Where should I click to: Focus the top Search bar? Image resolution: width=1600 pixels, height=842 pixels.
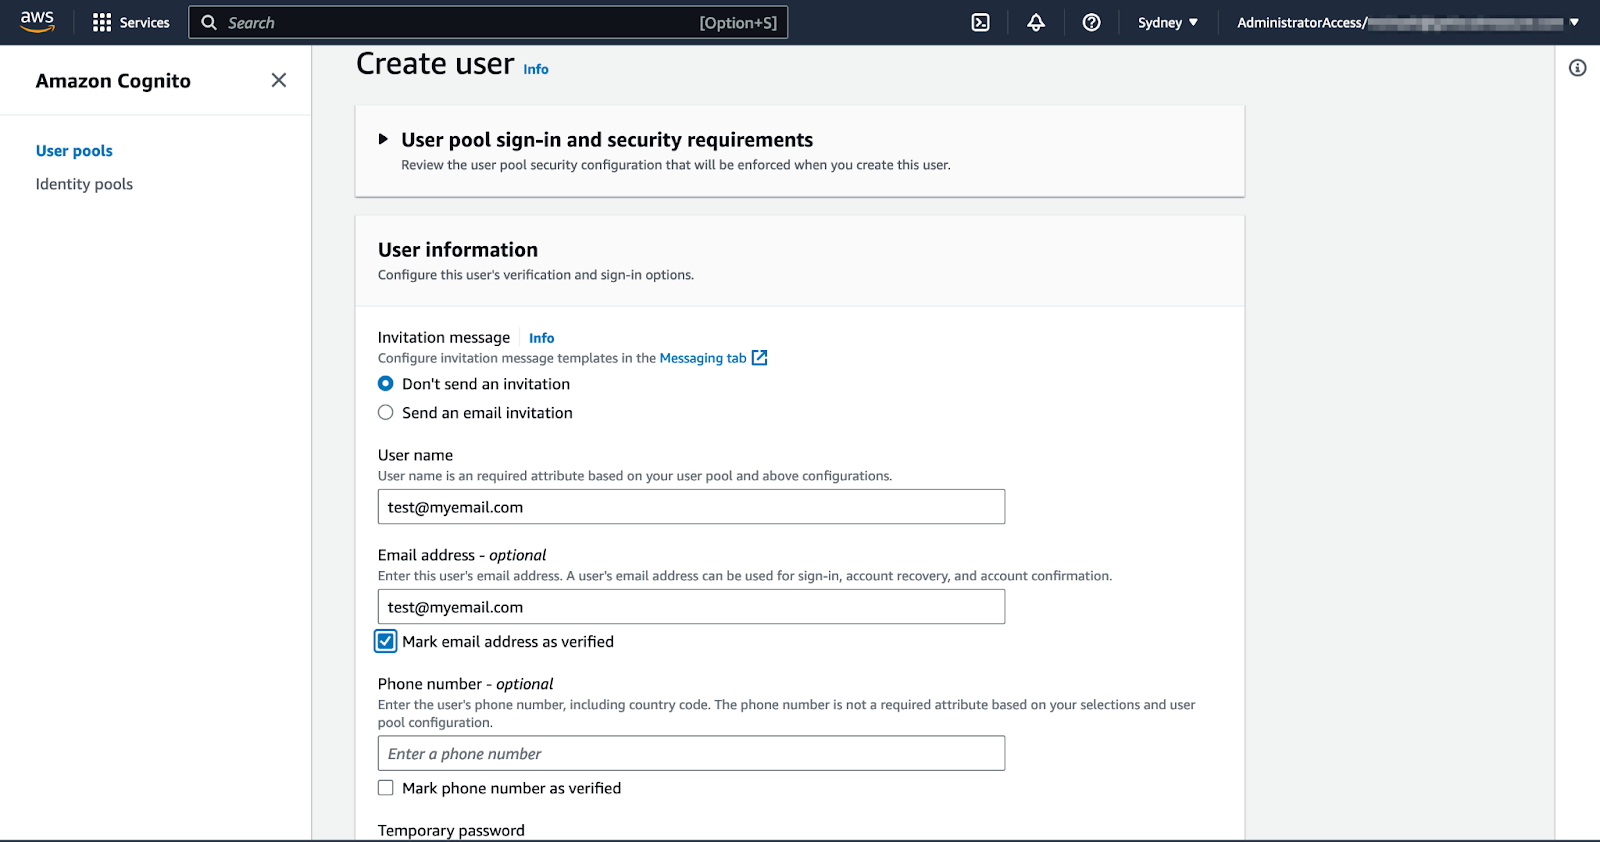(x=488, y=22)
